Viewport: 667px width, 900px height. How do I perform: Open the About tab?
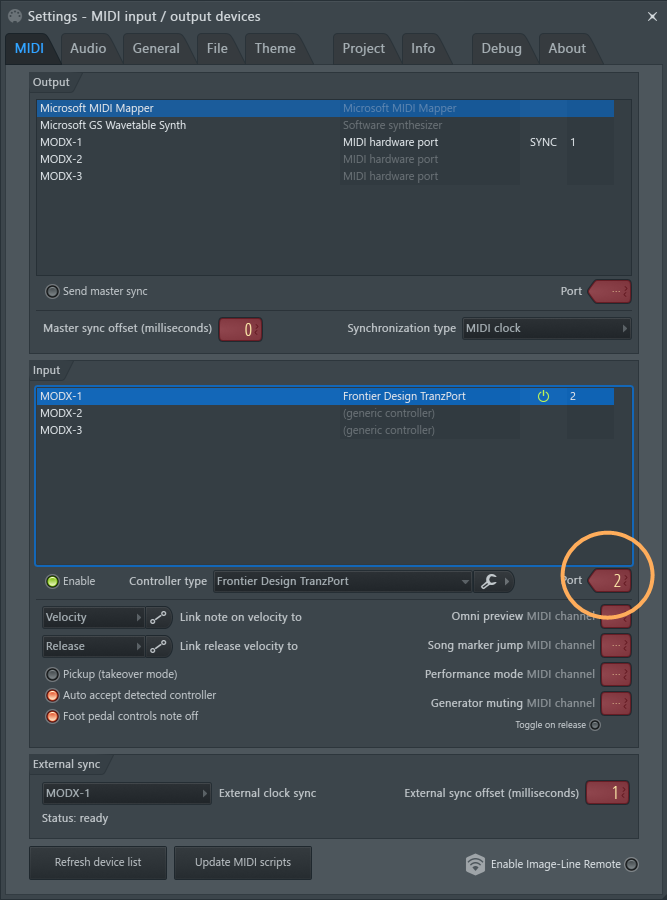click(x=567, y=49)
